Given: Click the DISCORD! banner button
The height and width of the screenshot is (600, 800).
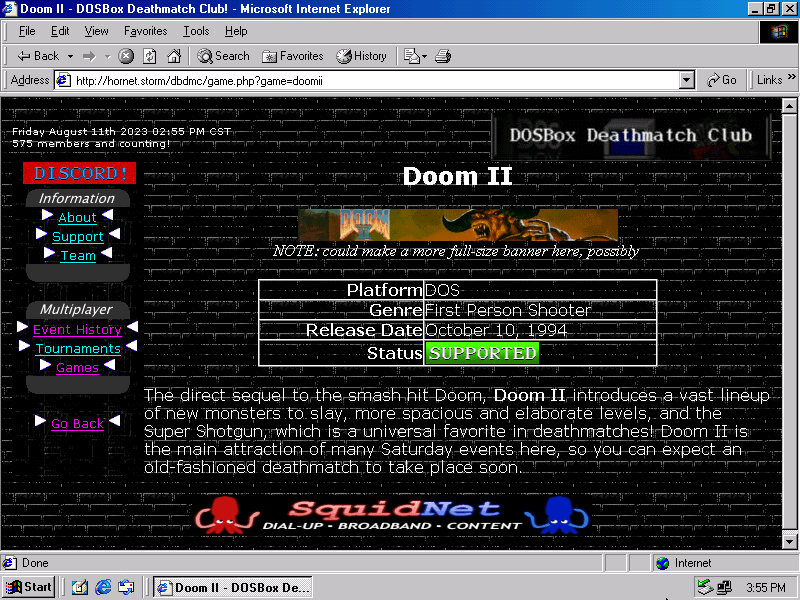Looking at the screenshot, I should tap(80, 173).
